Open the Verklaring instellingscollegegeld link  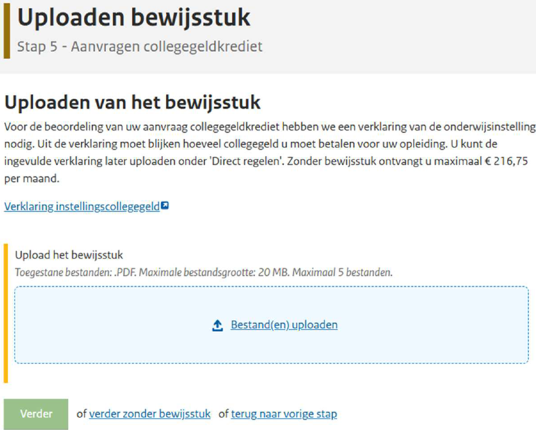[82, 206]
